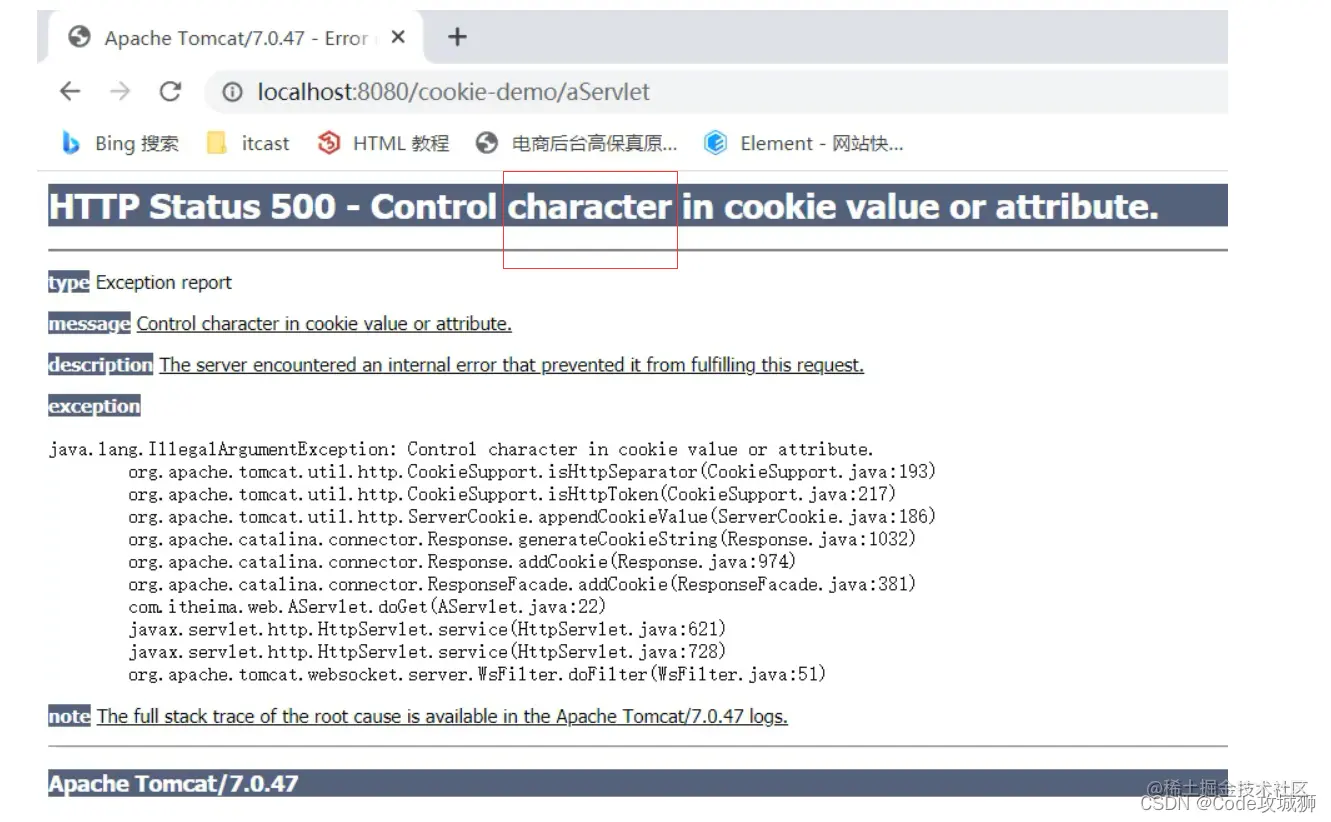Click the Apache Tomcat/7.0.47 footer heading
The width and height of the screenshot is (1331, 822).
173,783
